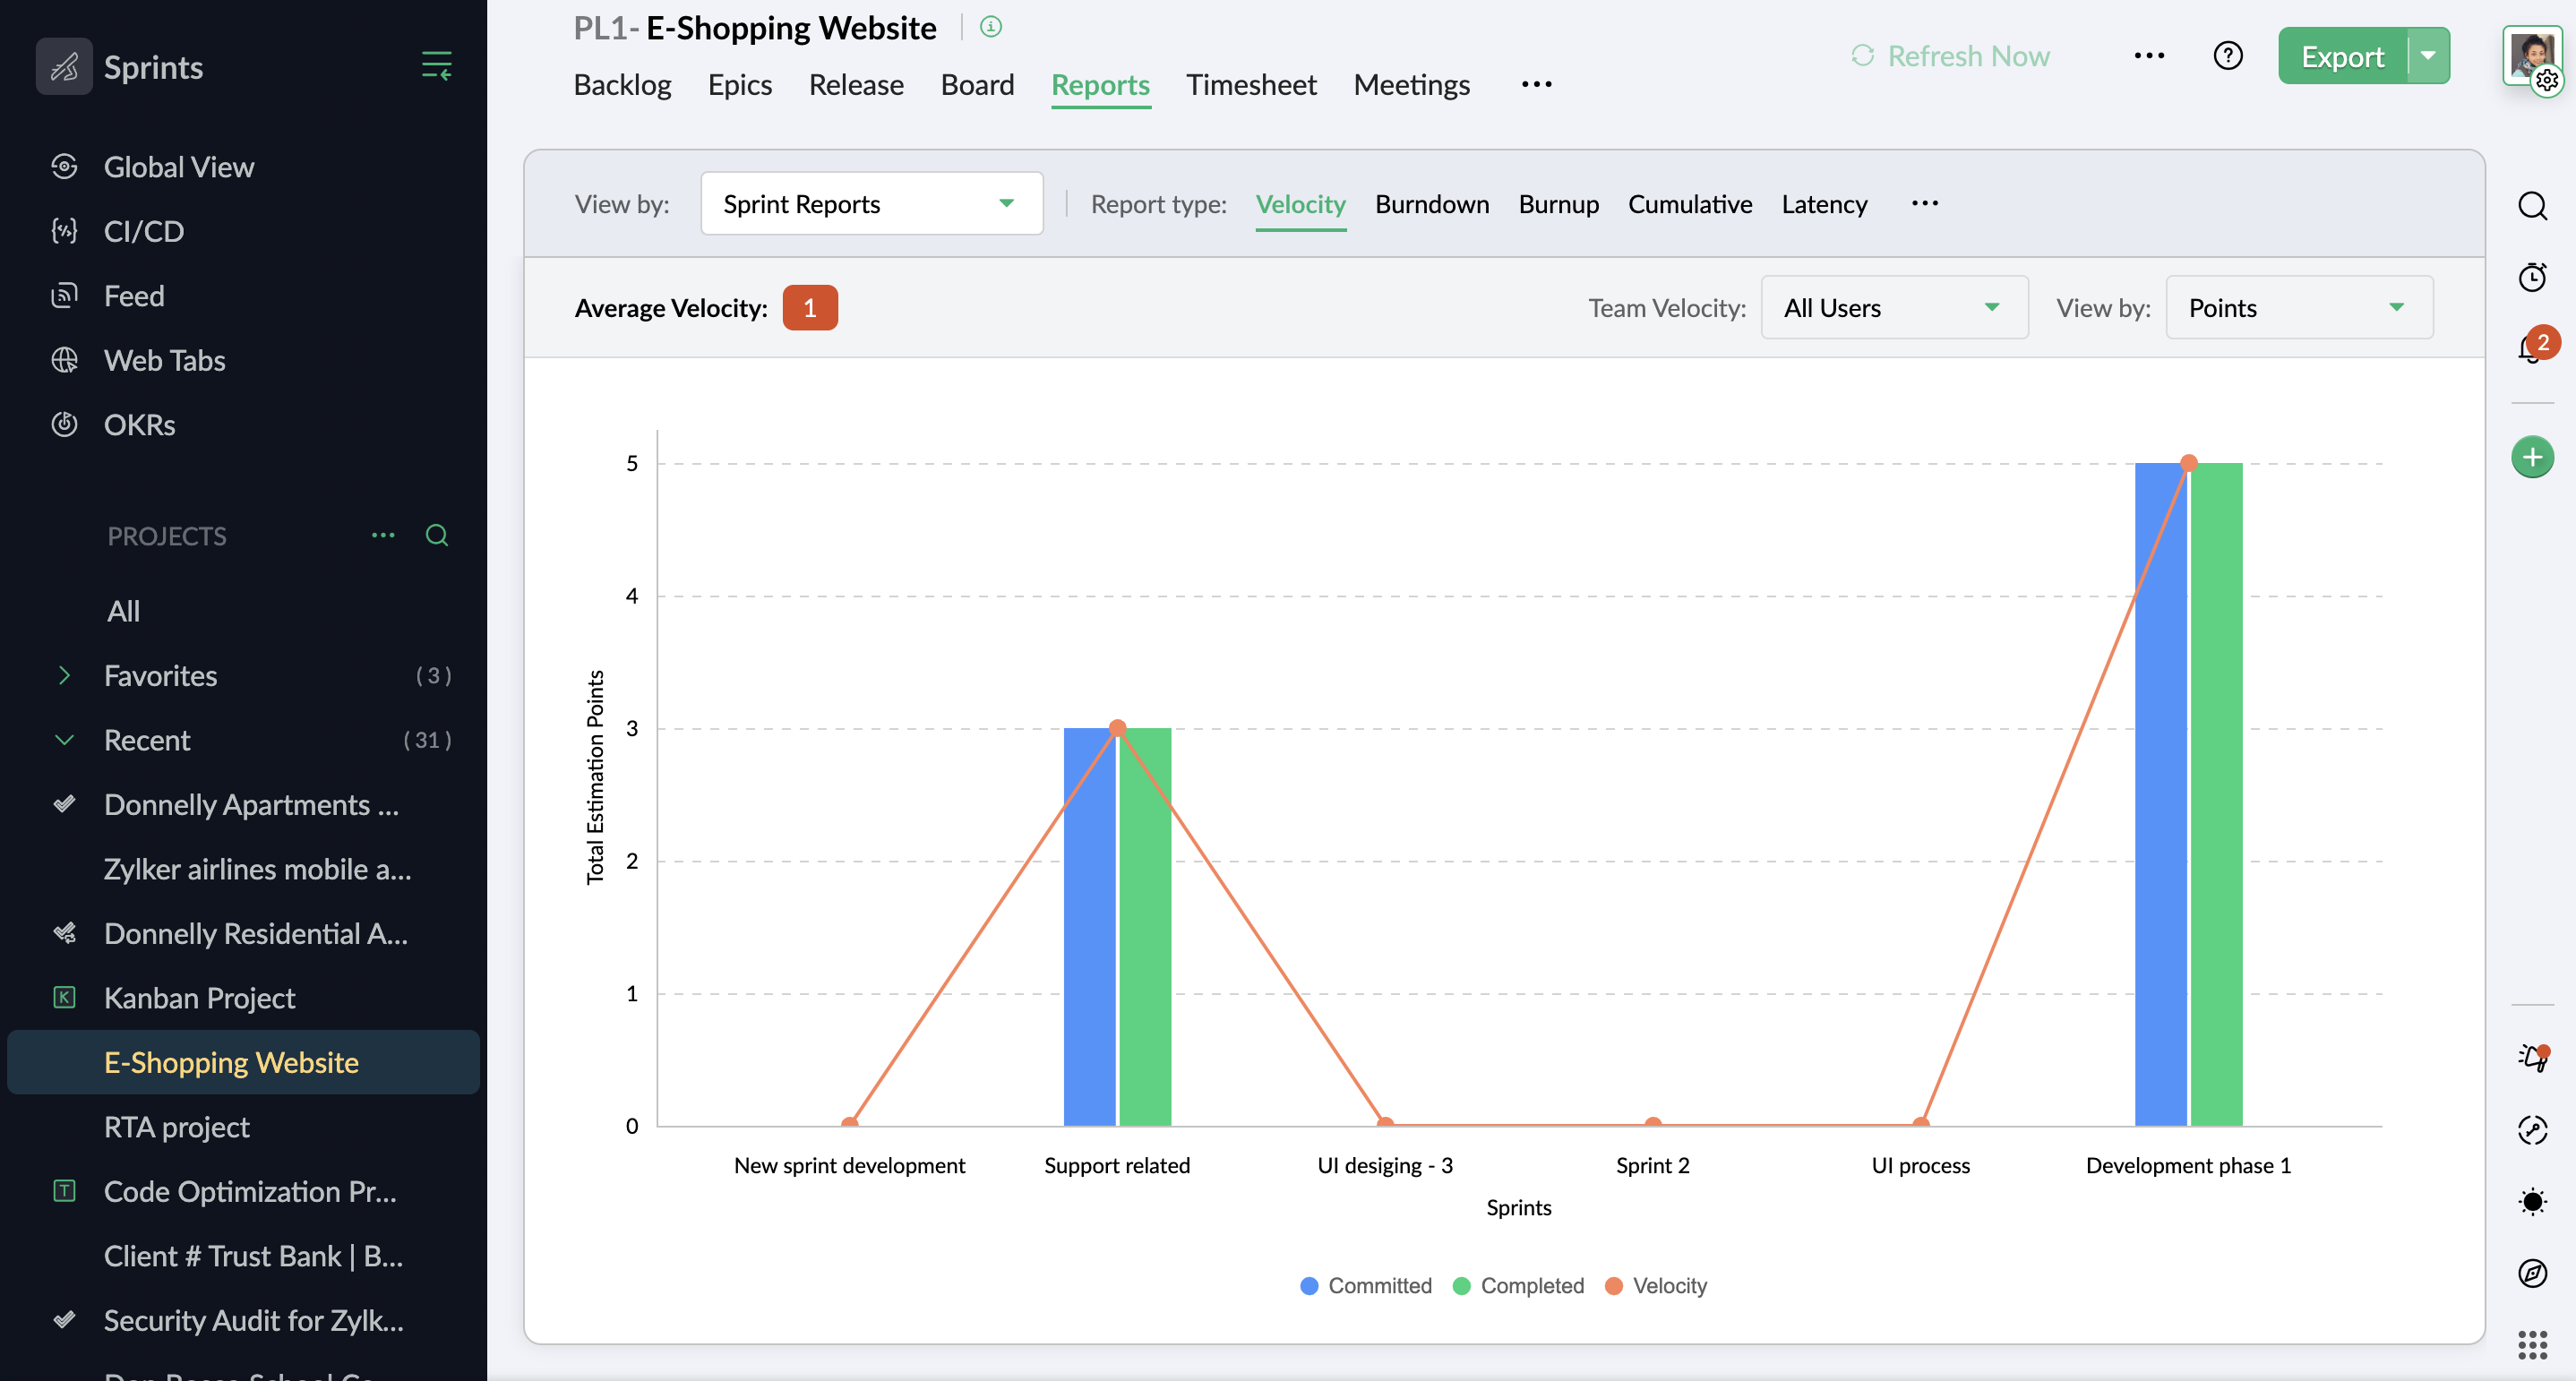Open the notifications bell with badge 2
The width and height of the screenshot is (2576, 1381).
(x=2532, y=349)
